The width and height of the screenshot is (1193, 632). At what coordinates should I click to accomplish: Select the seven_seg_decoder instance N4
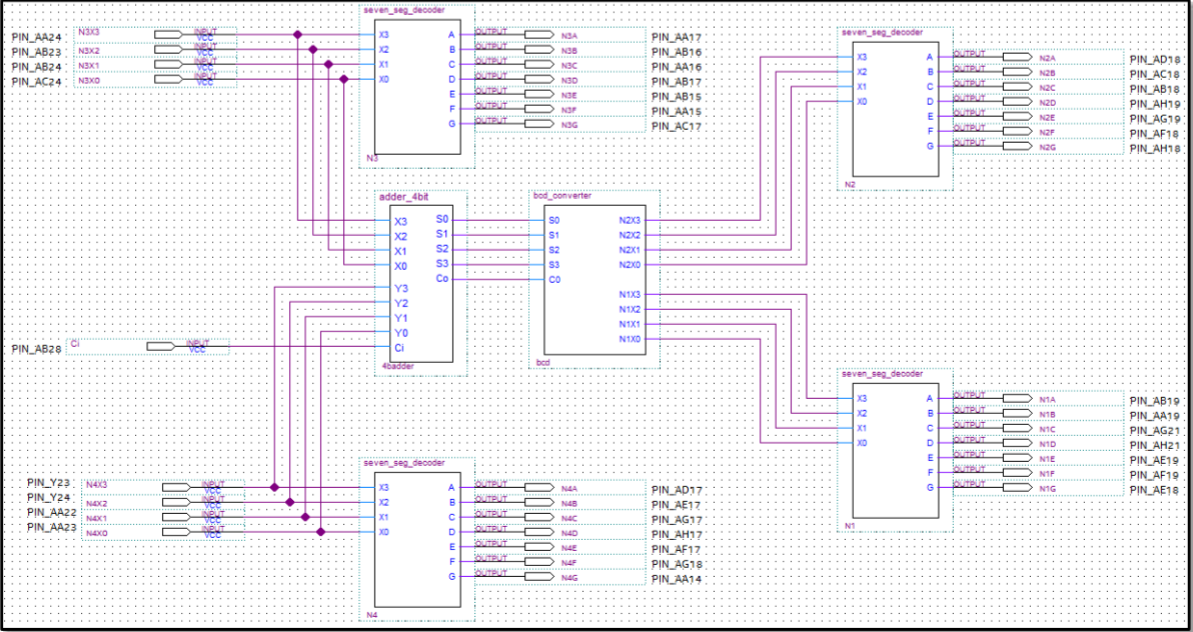tap(417, 540)
